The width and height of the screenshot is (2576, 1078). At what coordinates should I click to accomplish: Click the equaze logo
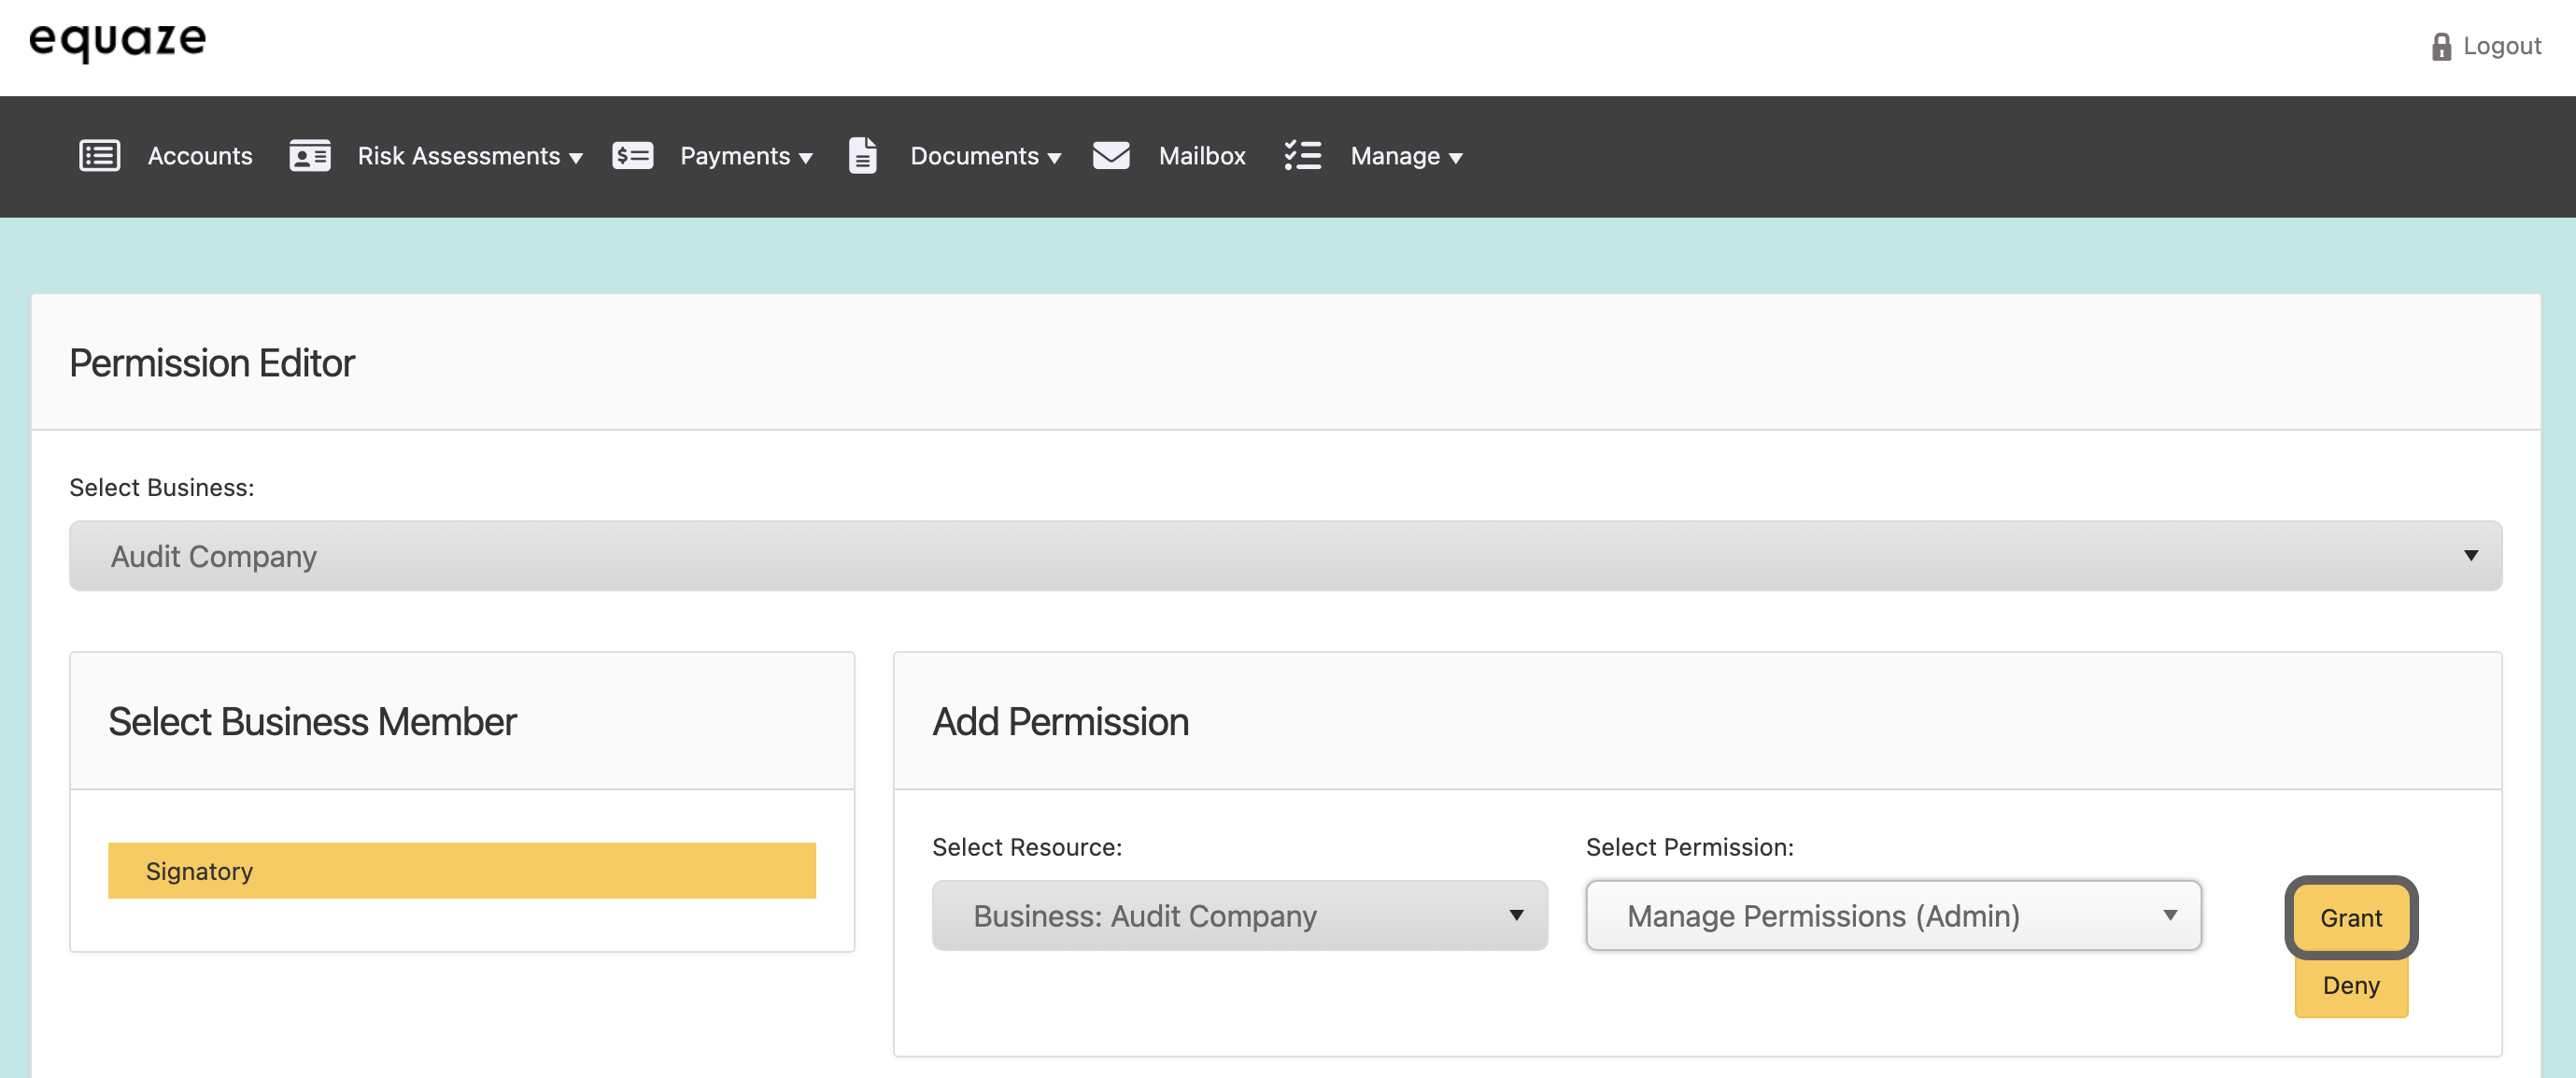(118, 42)
